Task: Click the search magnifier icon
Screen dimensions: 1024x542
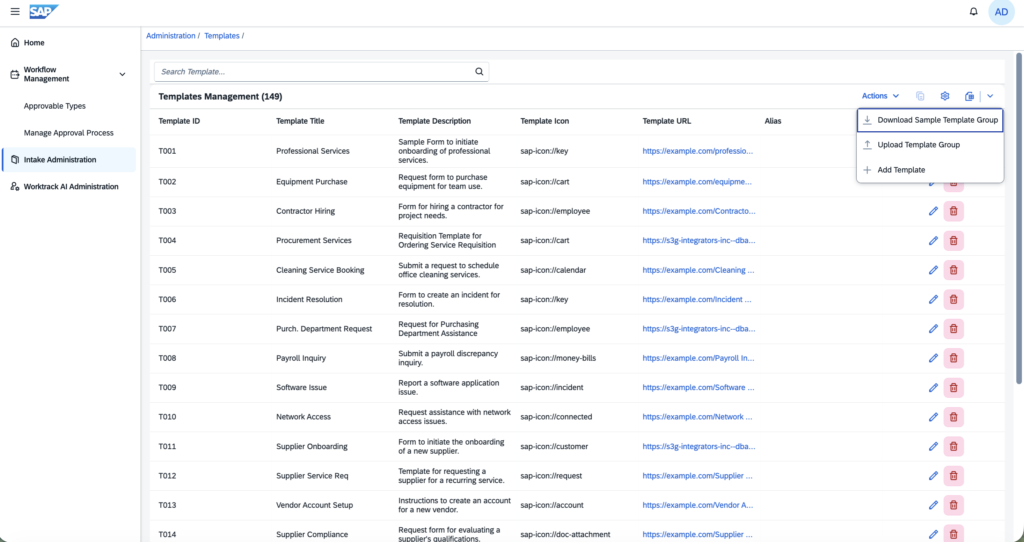Action: tap(479, 72)
